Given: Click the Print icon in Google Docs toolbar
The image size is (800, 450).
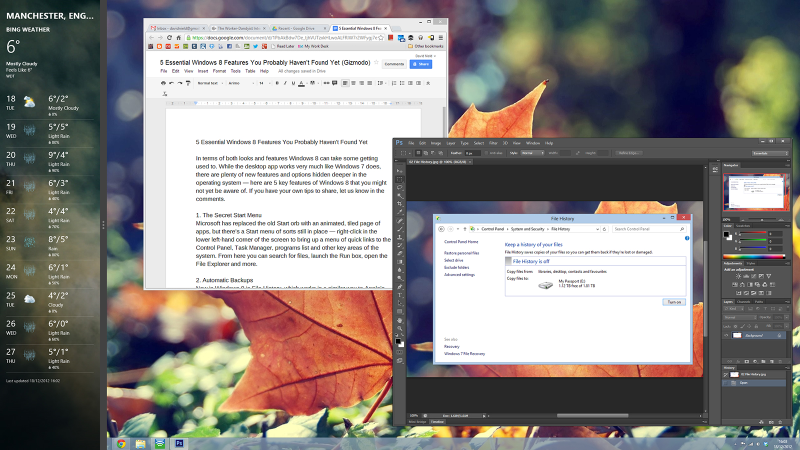Looking at the screenshot, I should pos(163,83).
